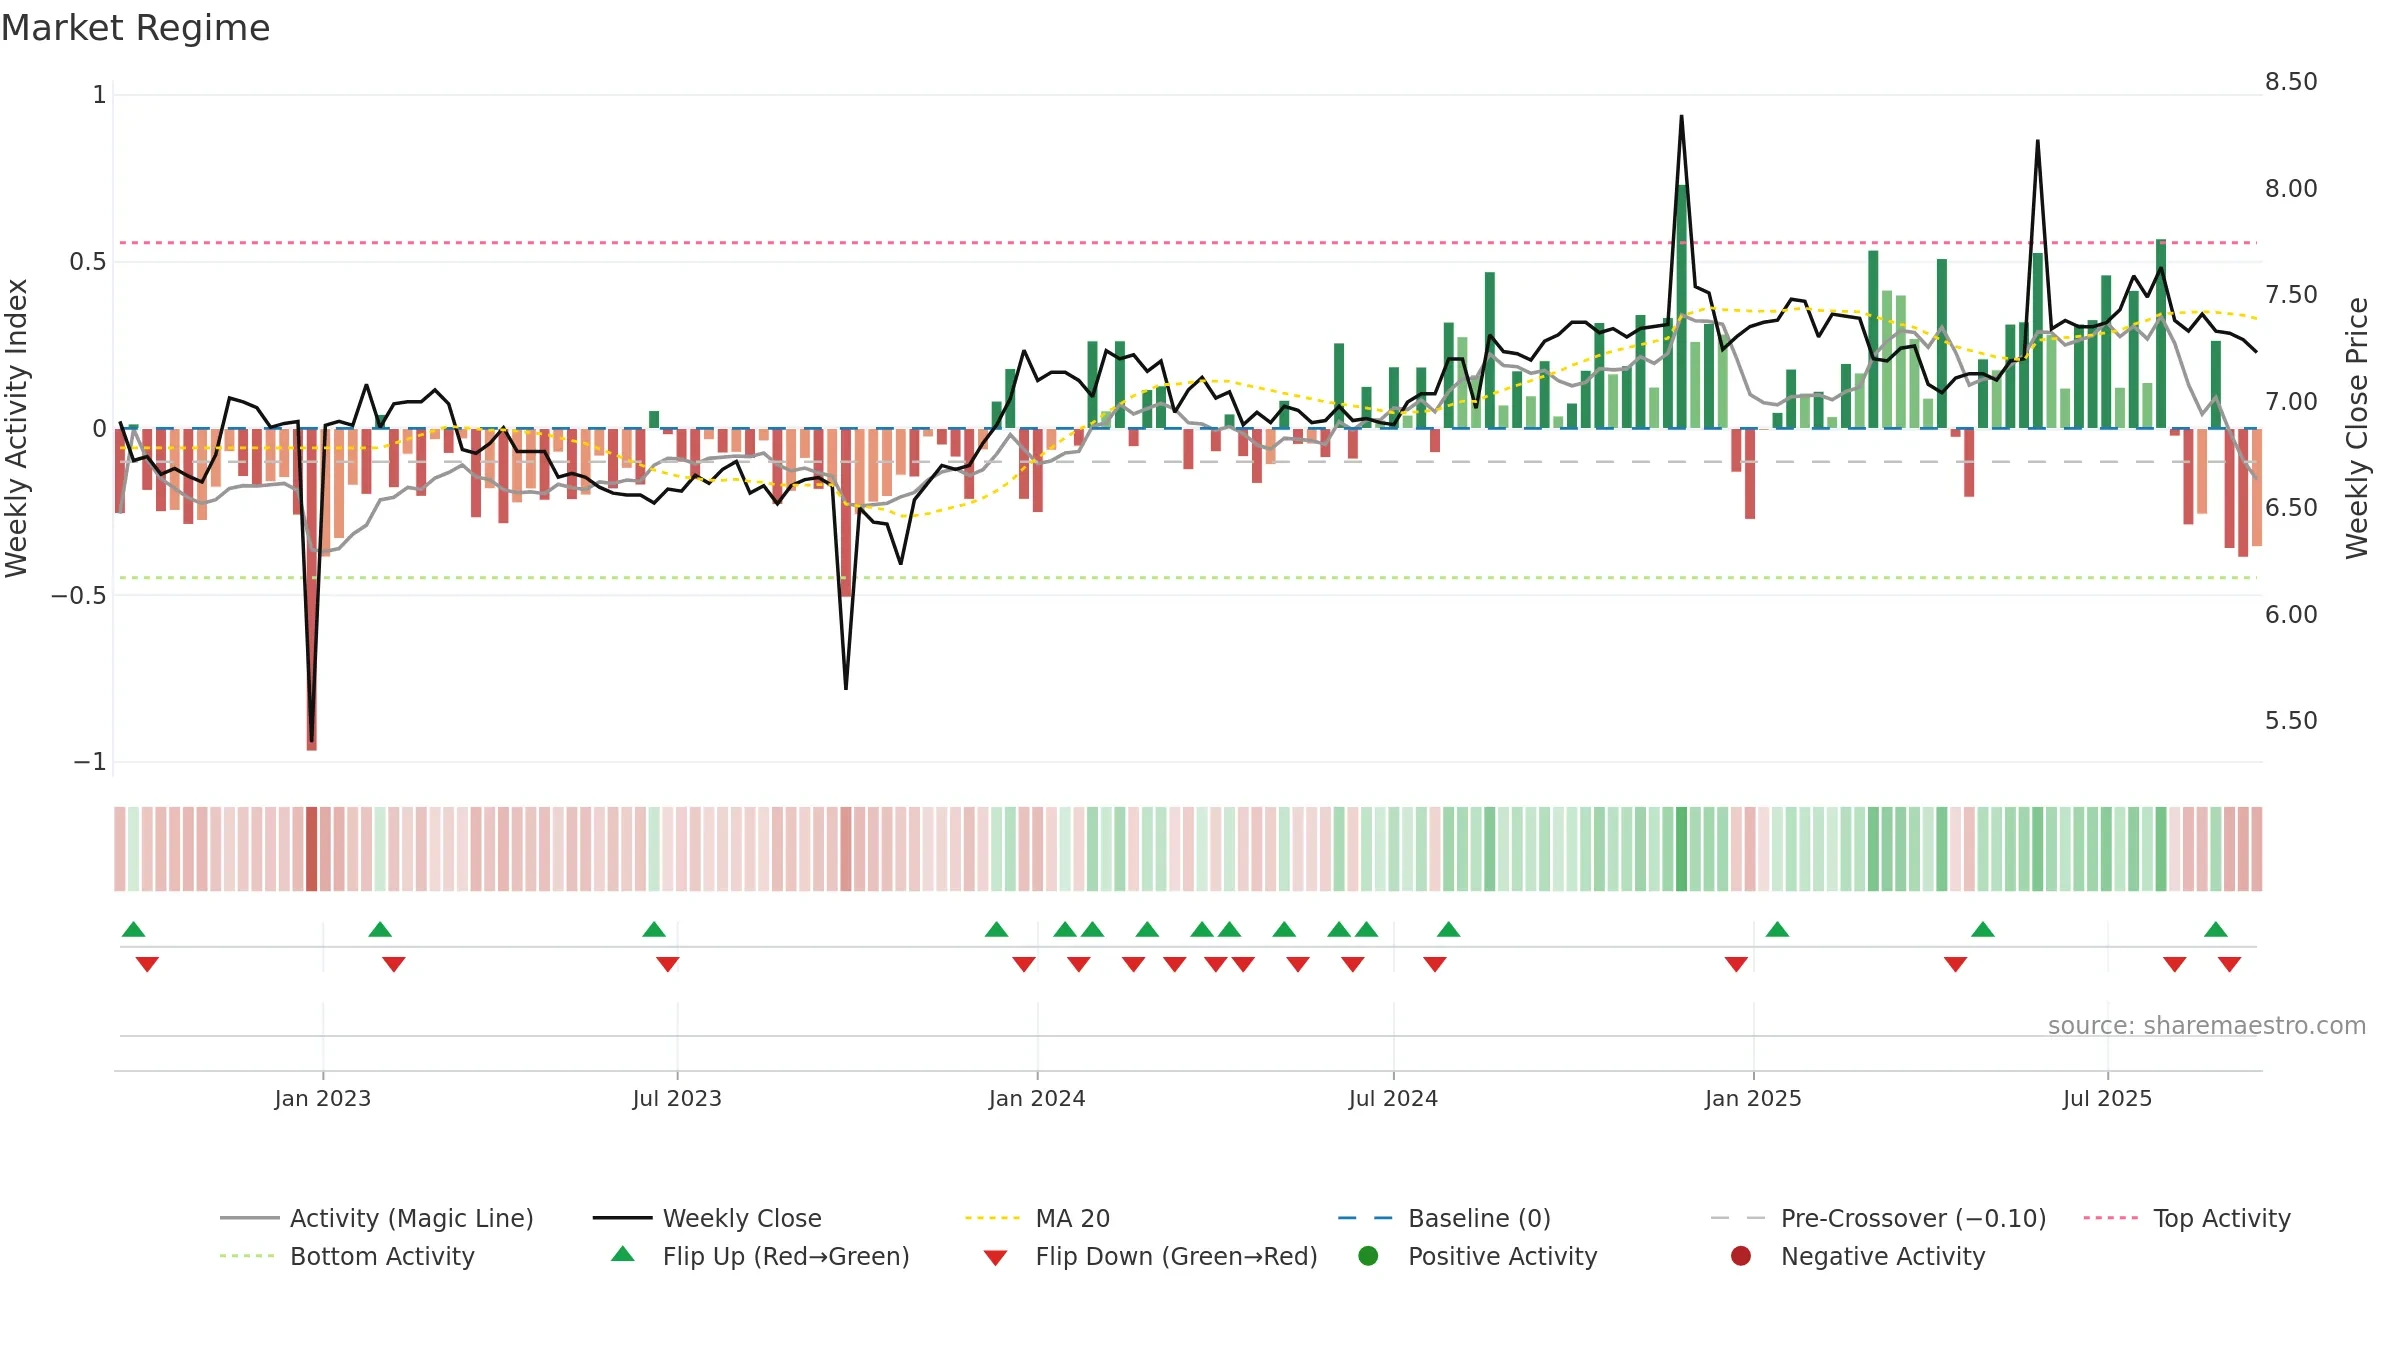This screenshot has width=2400, height=1350.
Task: Click the 8.00 price axis tick
Action: (x=2291, y=189)
